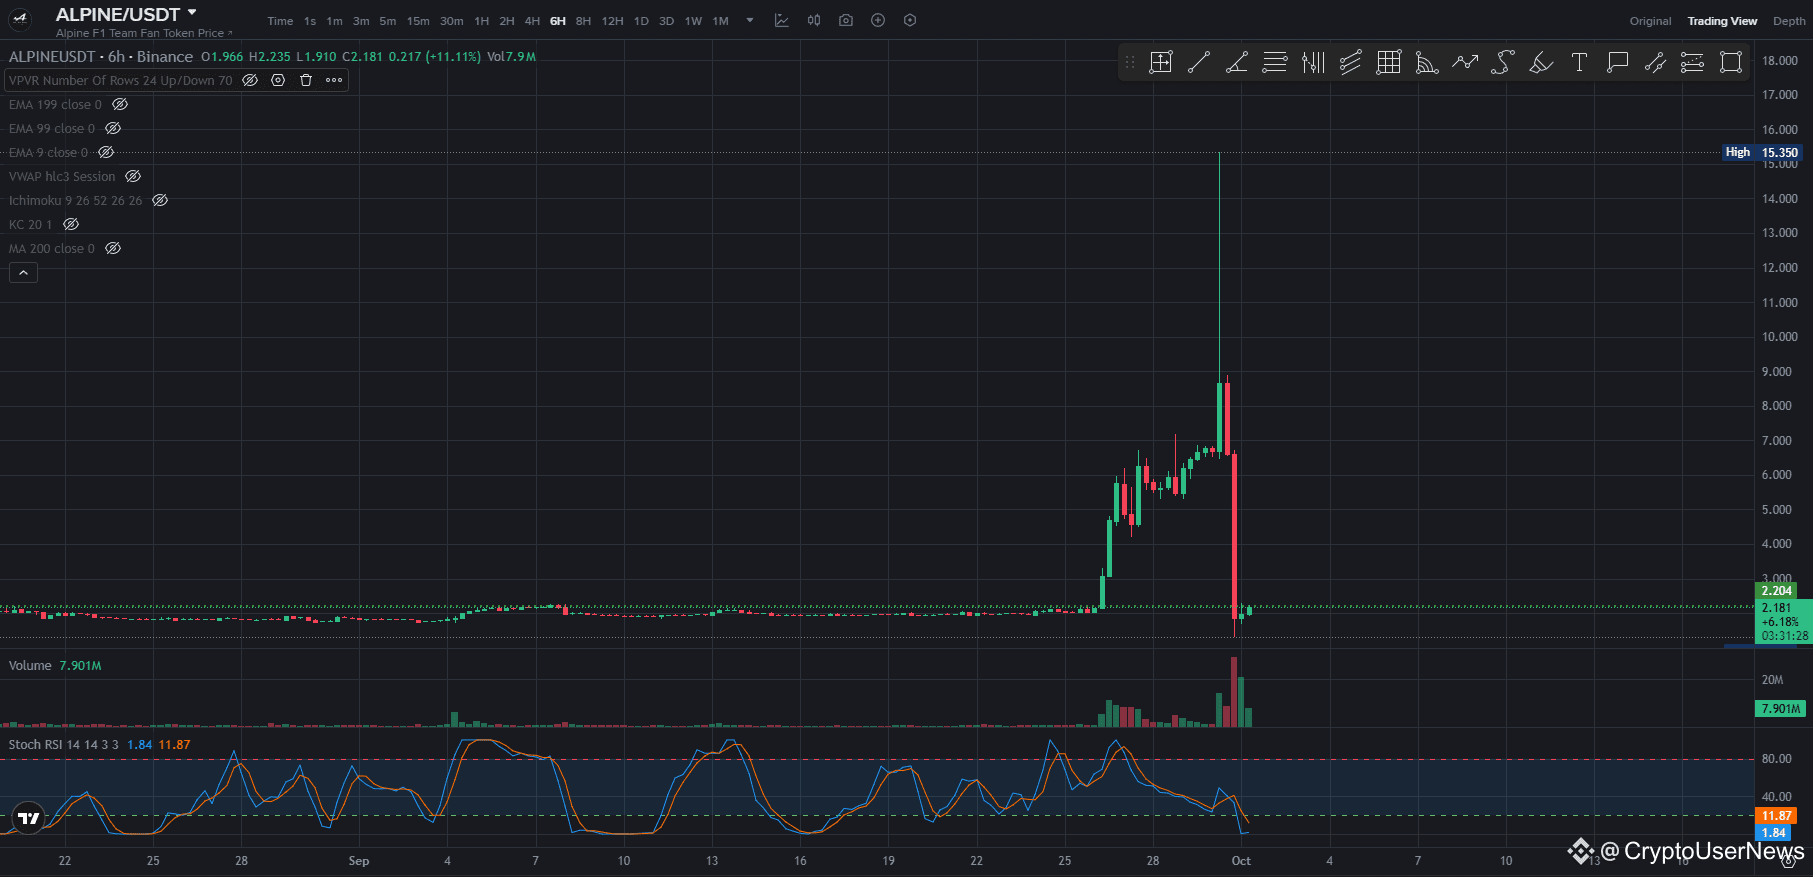
Task: Click the High 15.350 price label
Action: [x=1763, y=153]
